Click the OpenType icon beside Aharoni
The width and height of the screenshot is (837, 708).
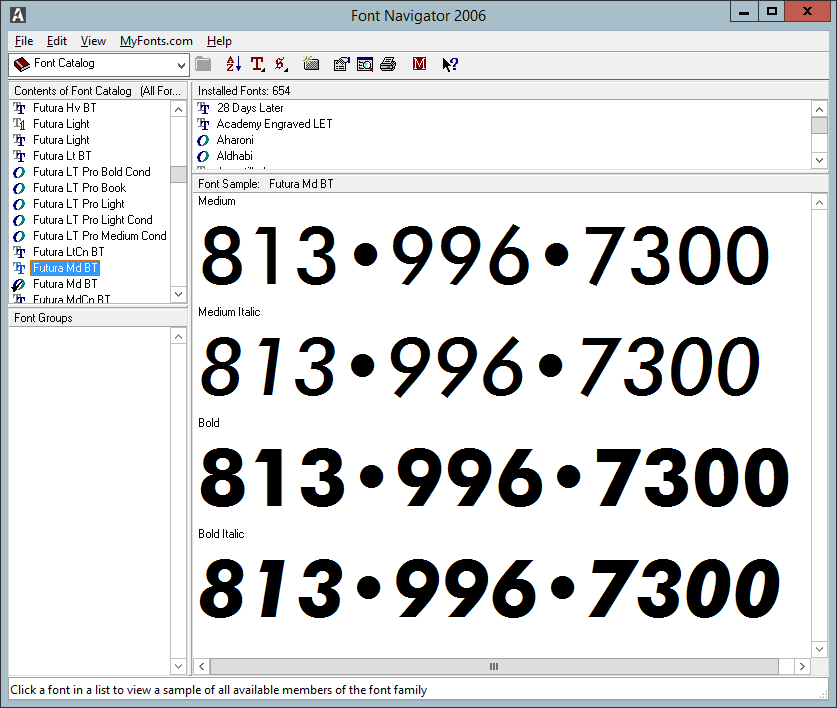[x=203, y=140]
